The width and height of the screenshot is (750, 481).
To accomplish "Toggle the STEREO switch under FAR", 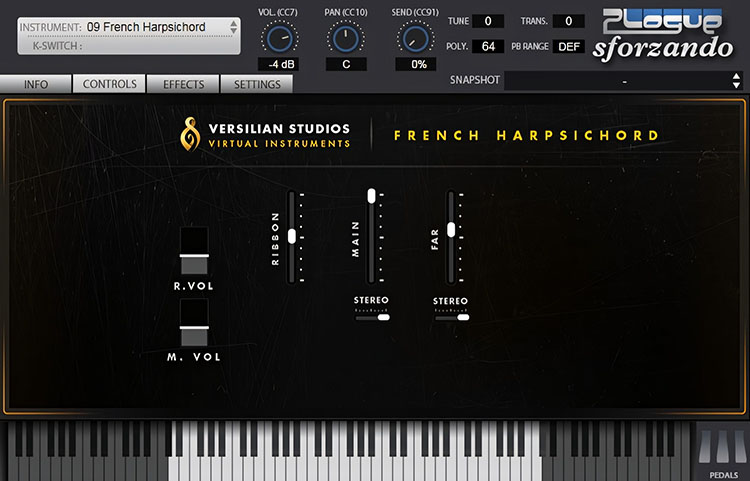I will (452, 317).
